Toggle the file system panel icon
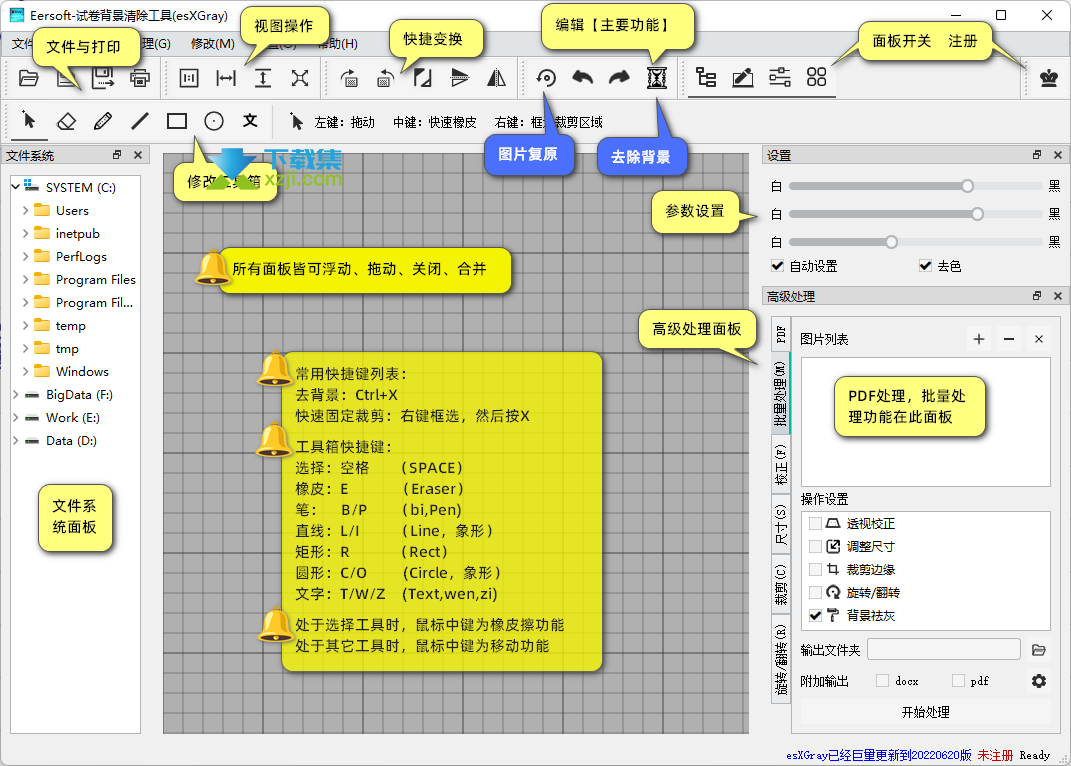This screenshot has width=1071, height=766. [x=706, y=78]
